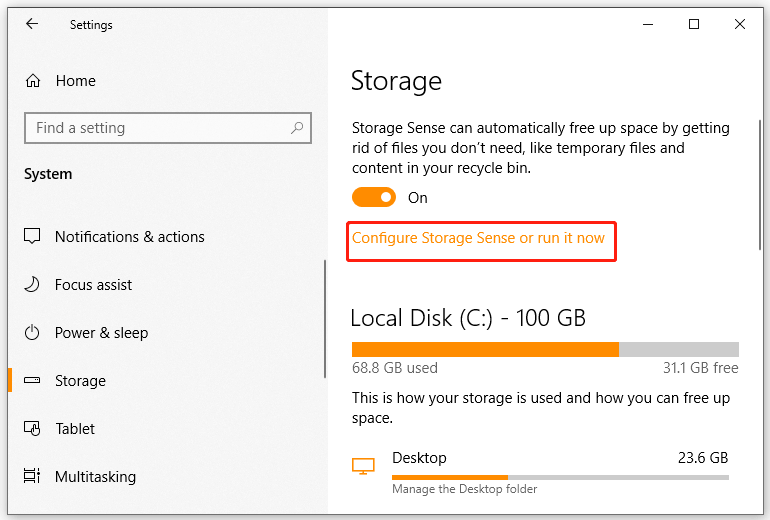
Task: Click the Storage page heading
Action: [396, 82]
